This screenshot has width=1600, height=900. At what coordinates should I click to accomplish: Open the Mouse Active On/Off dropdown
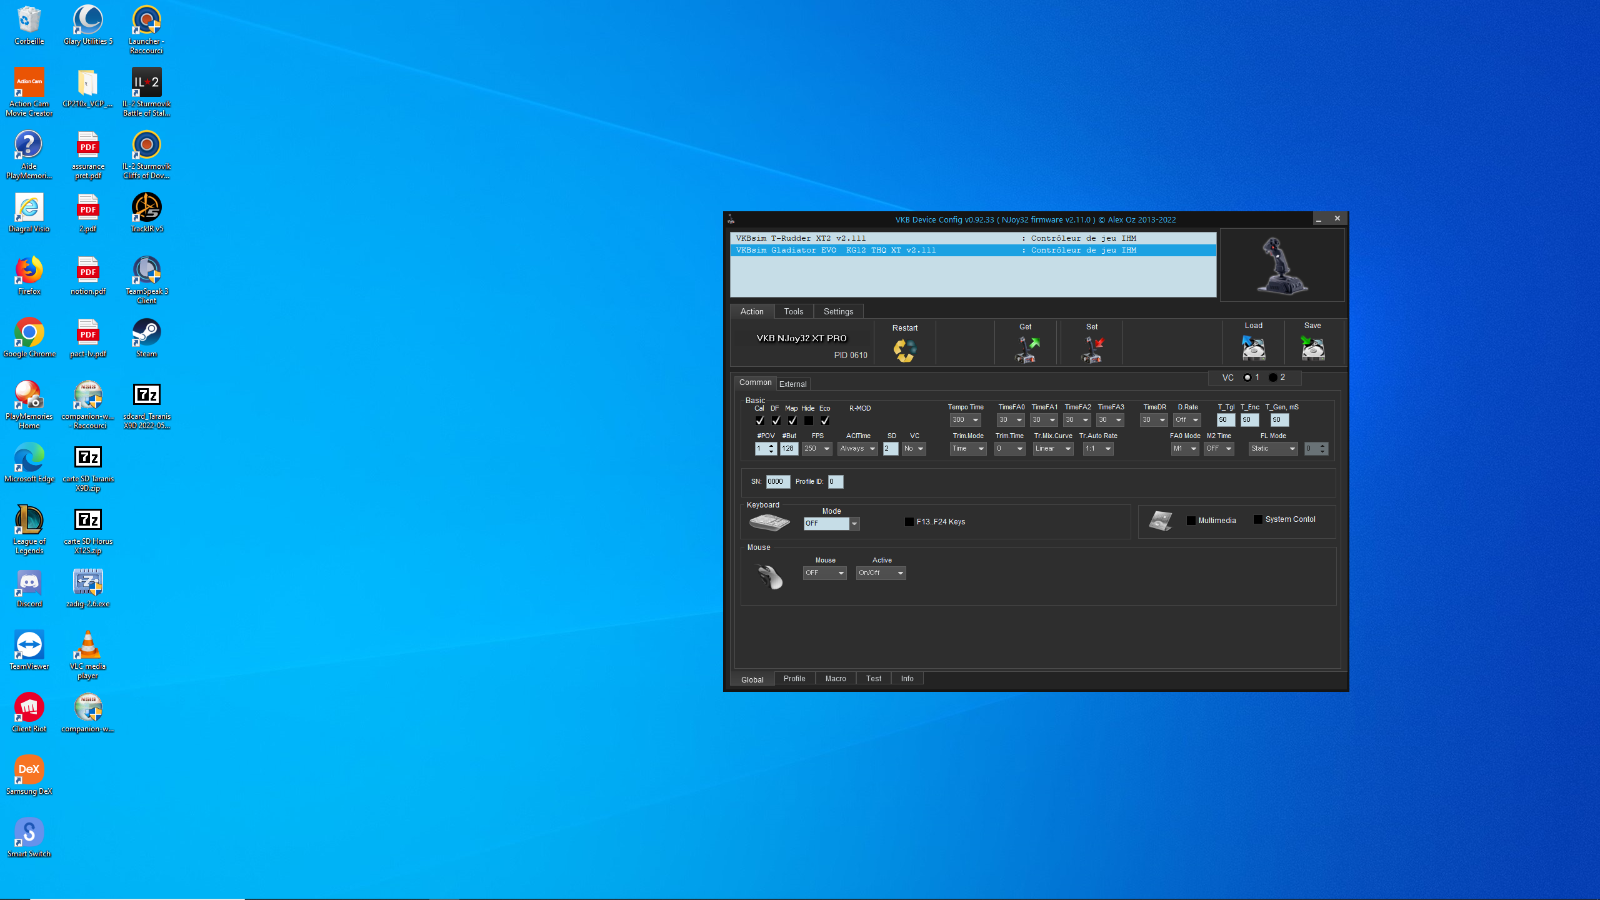click(881, 573)
